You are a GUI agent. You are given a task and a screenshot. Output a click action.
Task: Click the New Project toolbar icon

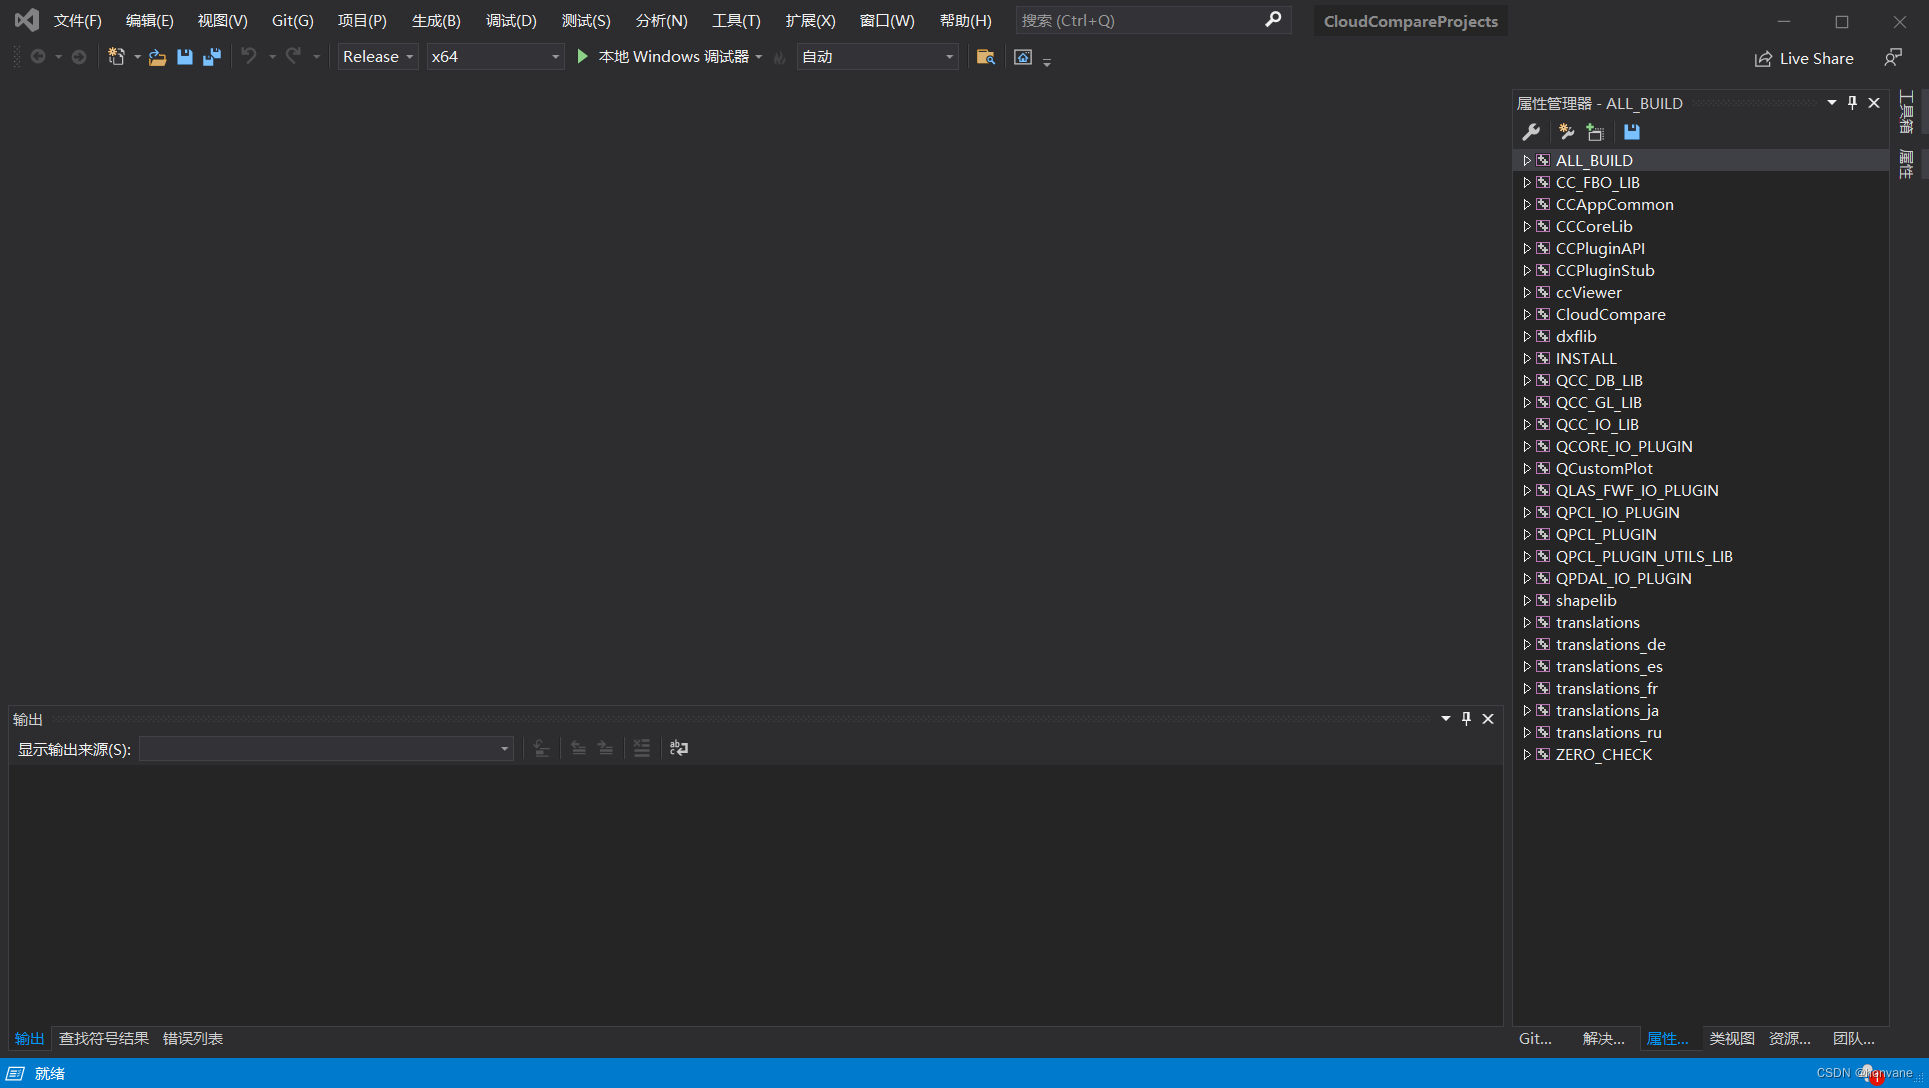click(x=118, y=57)
